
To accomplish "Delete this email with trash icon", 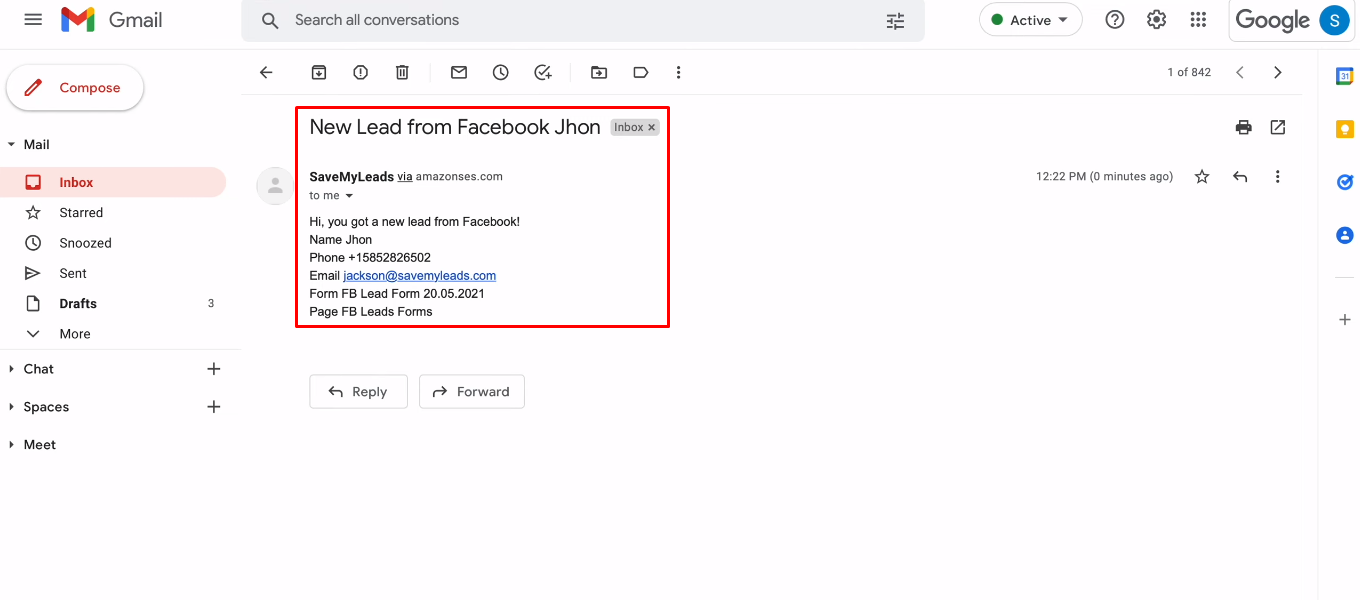I will click(402, 72).
